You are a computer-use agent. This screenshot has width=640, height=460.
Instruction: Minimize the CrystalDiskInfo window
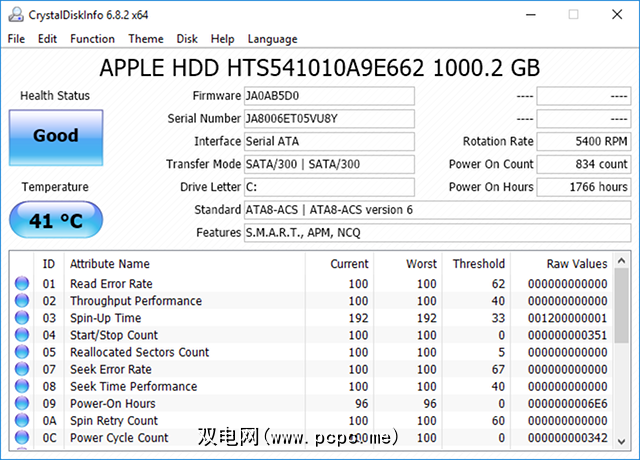[531, 15]
